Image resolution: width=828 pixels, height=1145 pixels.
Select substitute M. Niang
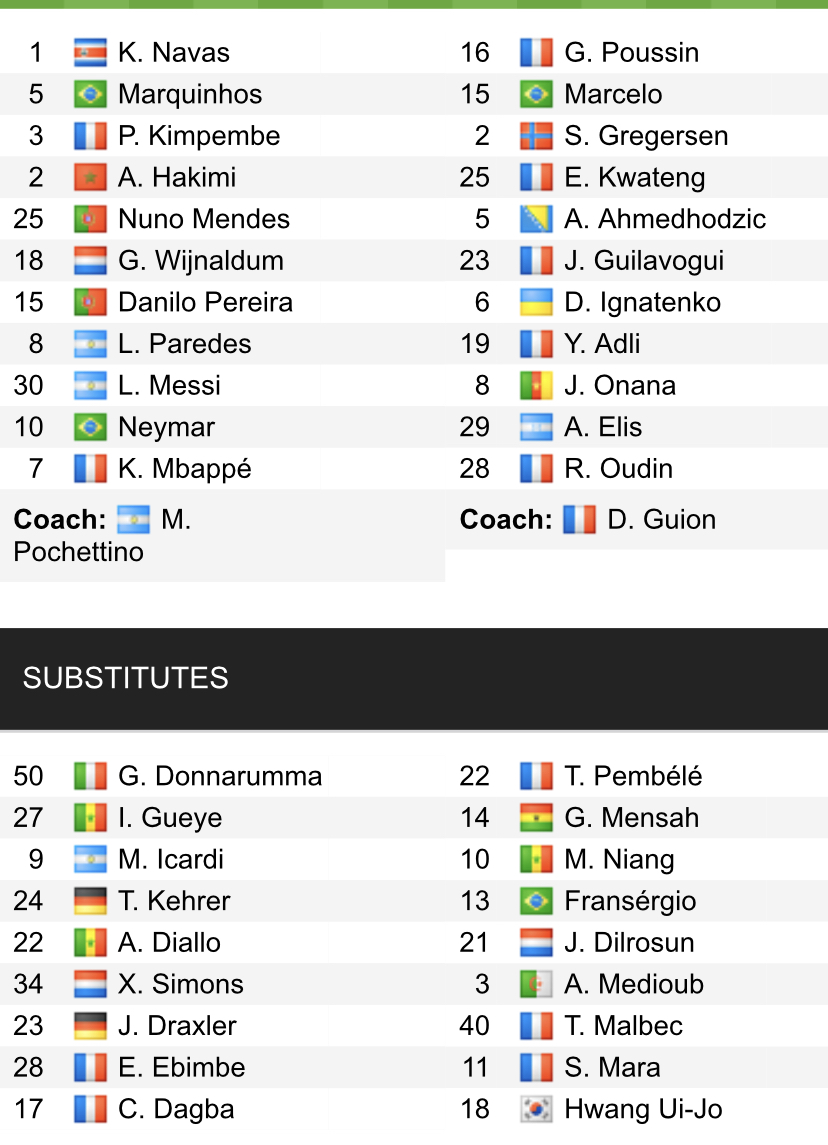(x=619, y=860)
